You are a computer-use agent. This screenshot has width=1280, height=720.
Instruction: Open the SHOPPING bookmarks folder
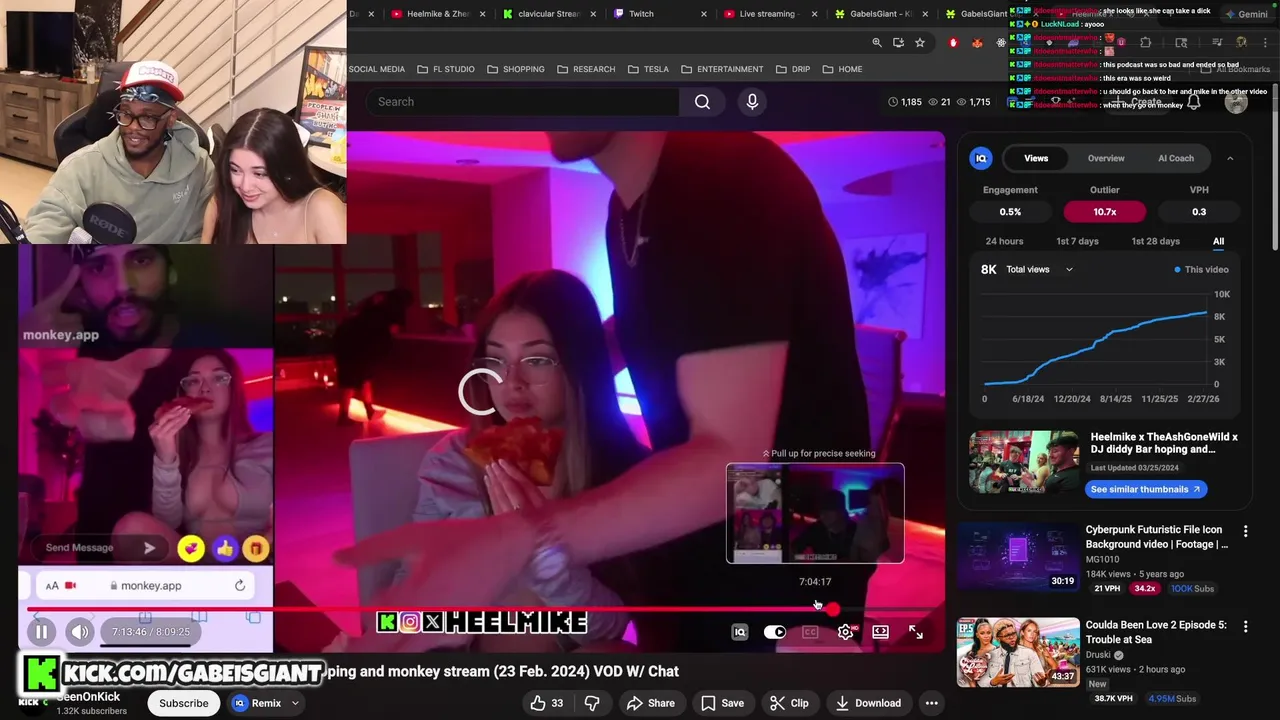click(516, 69)
